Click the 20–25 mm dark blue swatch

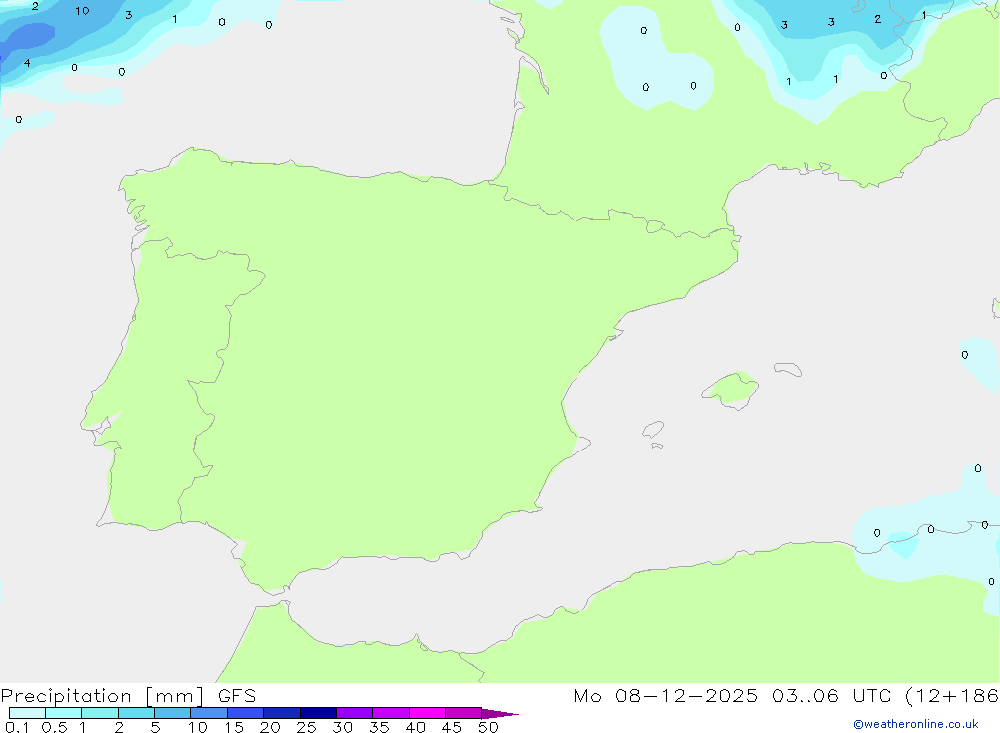tap(281, 713)
